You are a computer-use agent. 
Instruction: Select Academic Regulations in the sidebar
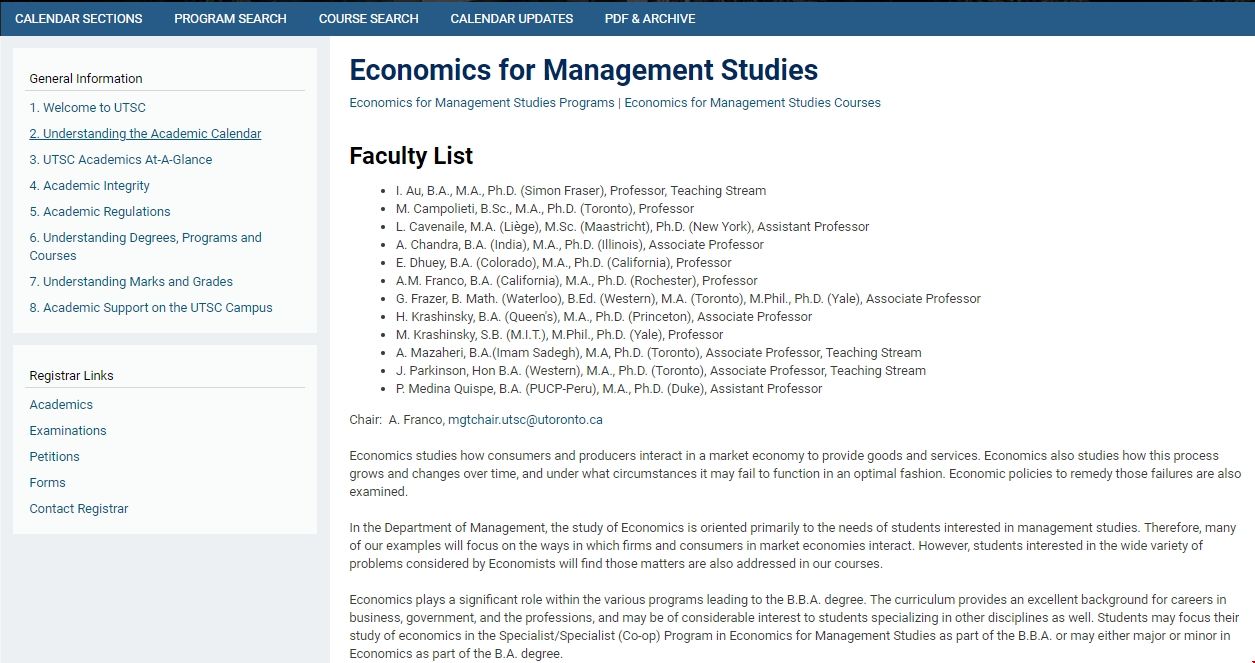[100, 211]
